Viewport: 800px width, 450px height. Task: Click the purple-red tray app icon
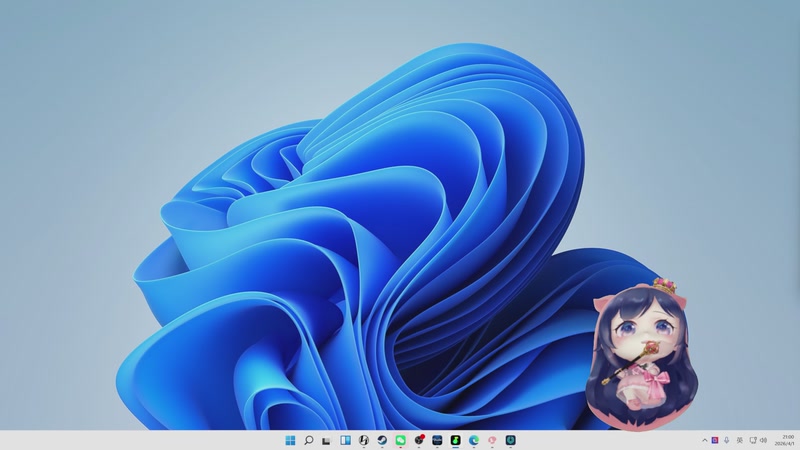(x=715, y=440)
